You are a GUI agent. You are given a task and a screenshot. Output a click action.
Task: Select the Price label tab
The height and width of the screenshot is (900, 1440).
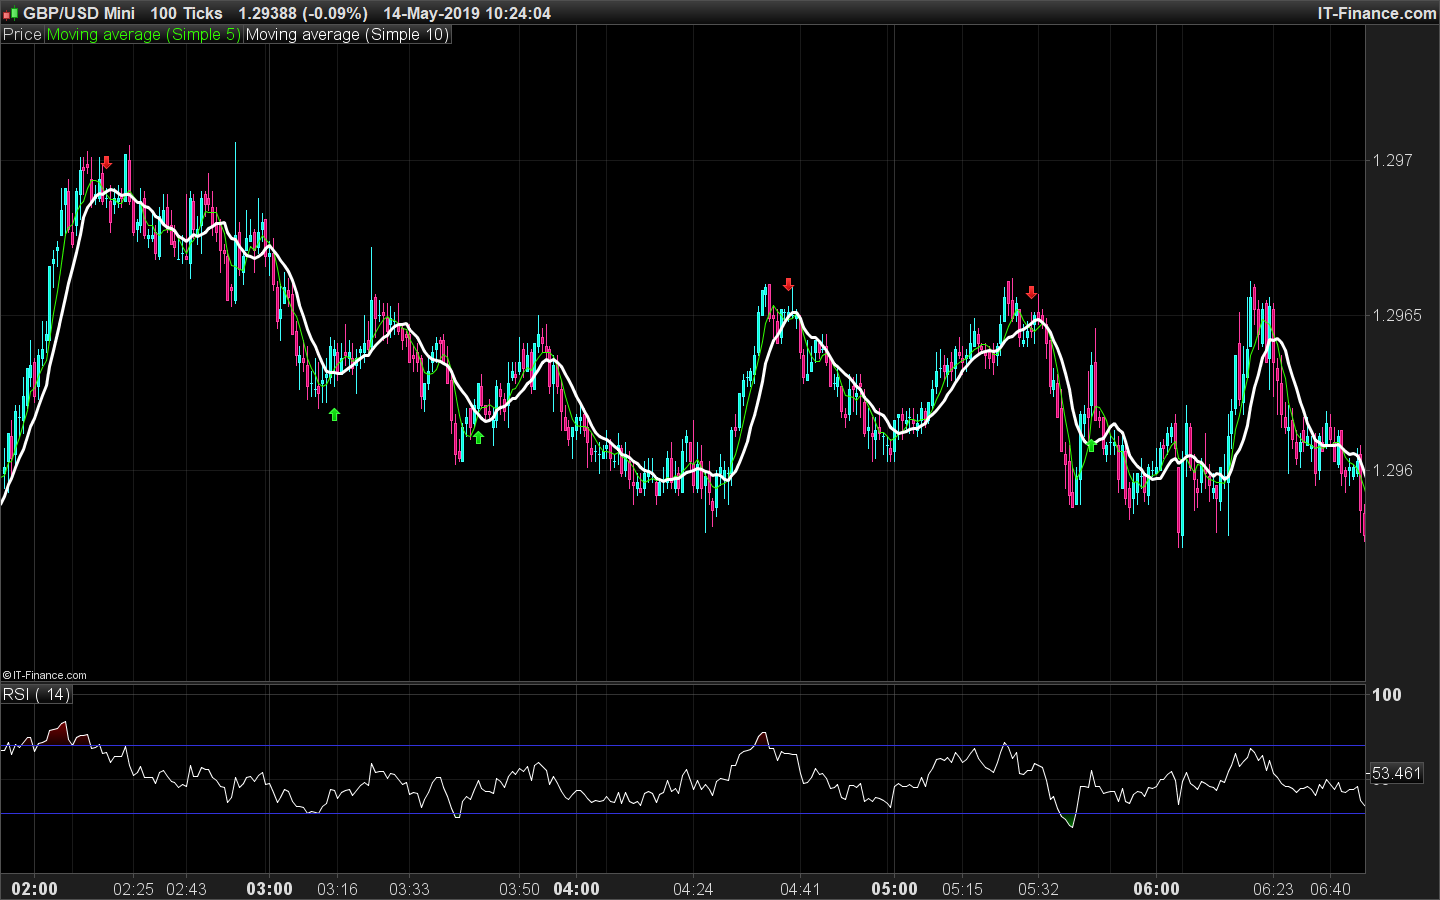(x=22, y=35)
